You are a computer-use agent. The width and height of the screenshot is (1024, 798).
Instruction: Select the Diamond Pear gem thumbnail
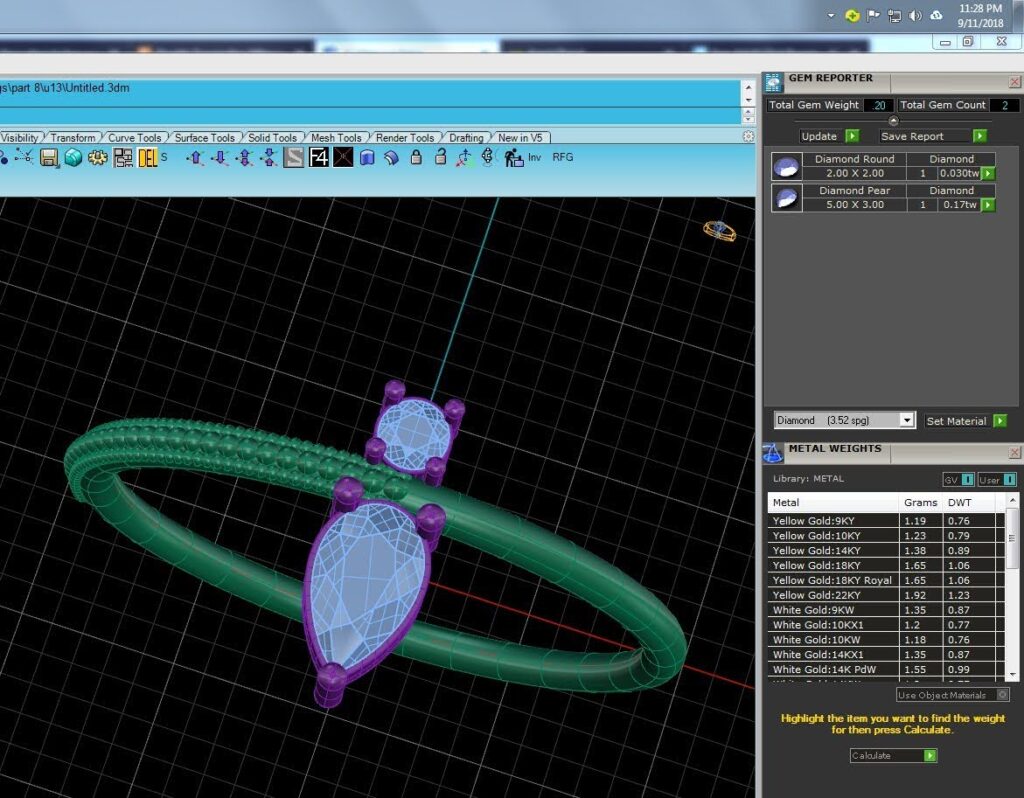pyautogui.click(x=786, y=197)
